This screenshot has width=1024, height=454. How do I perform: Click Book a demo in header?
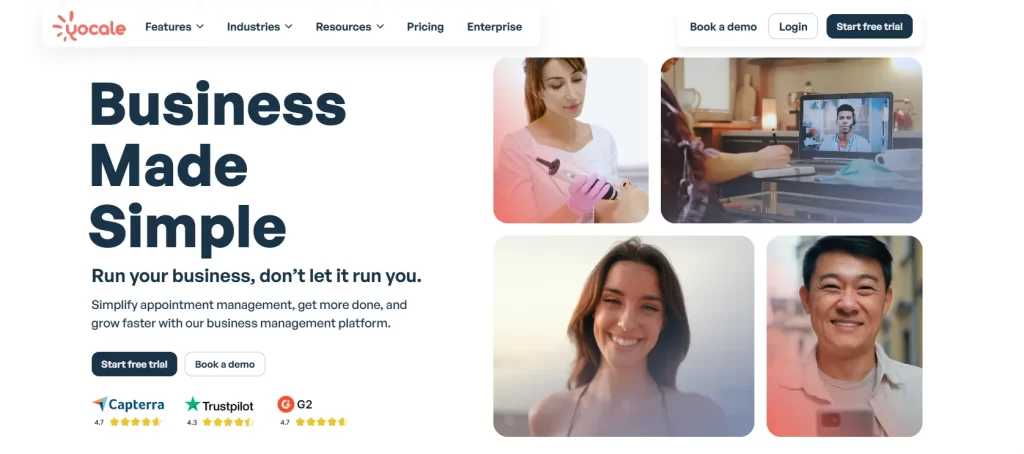[x=723, y=27]
